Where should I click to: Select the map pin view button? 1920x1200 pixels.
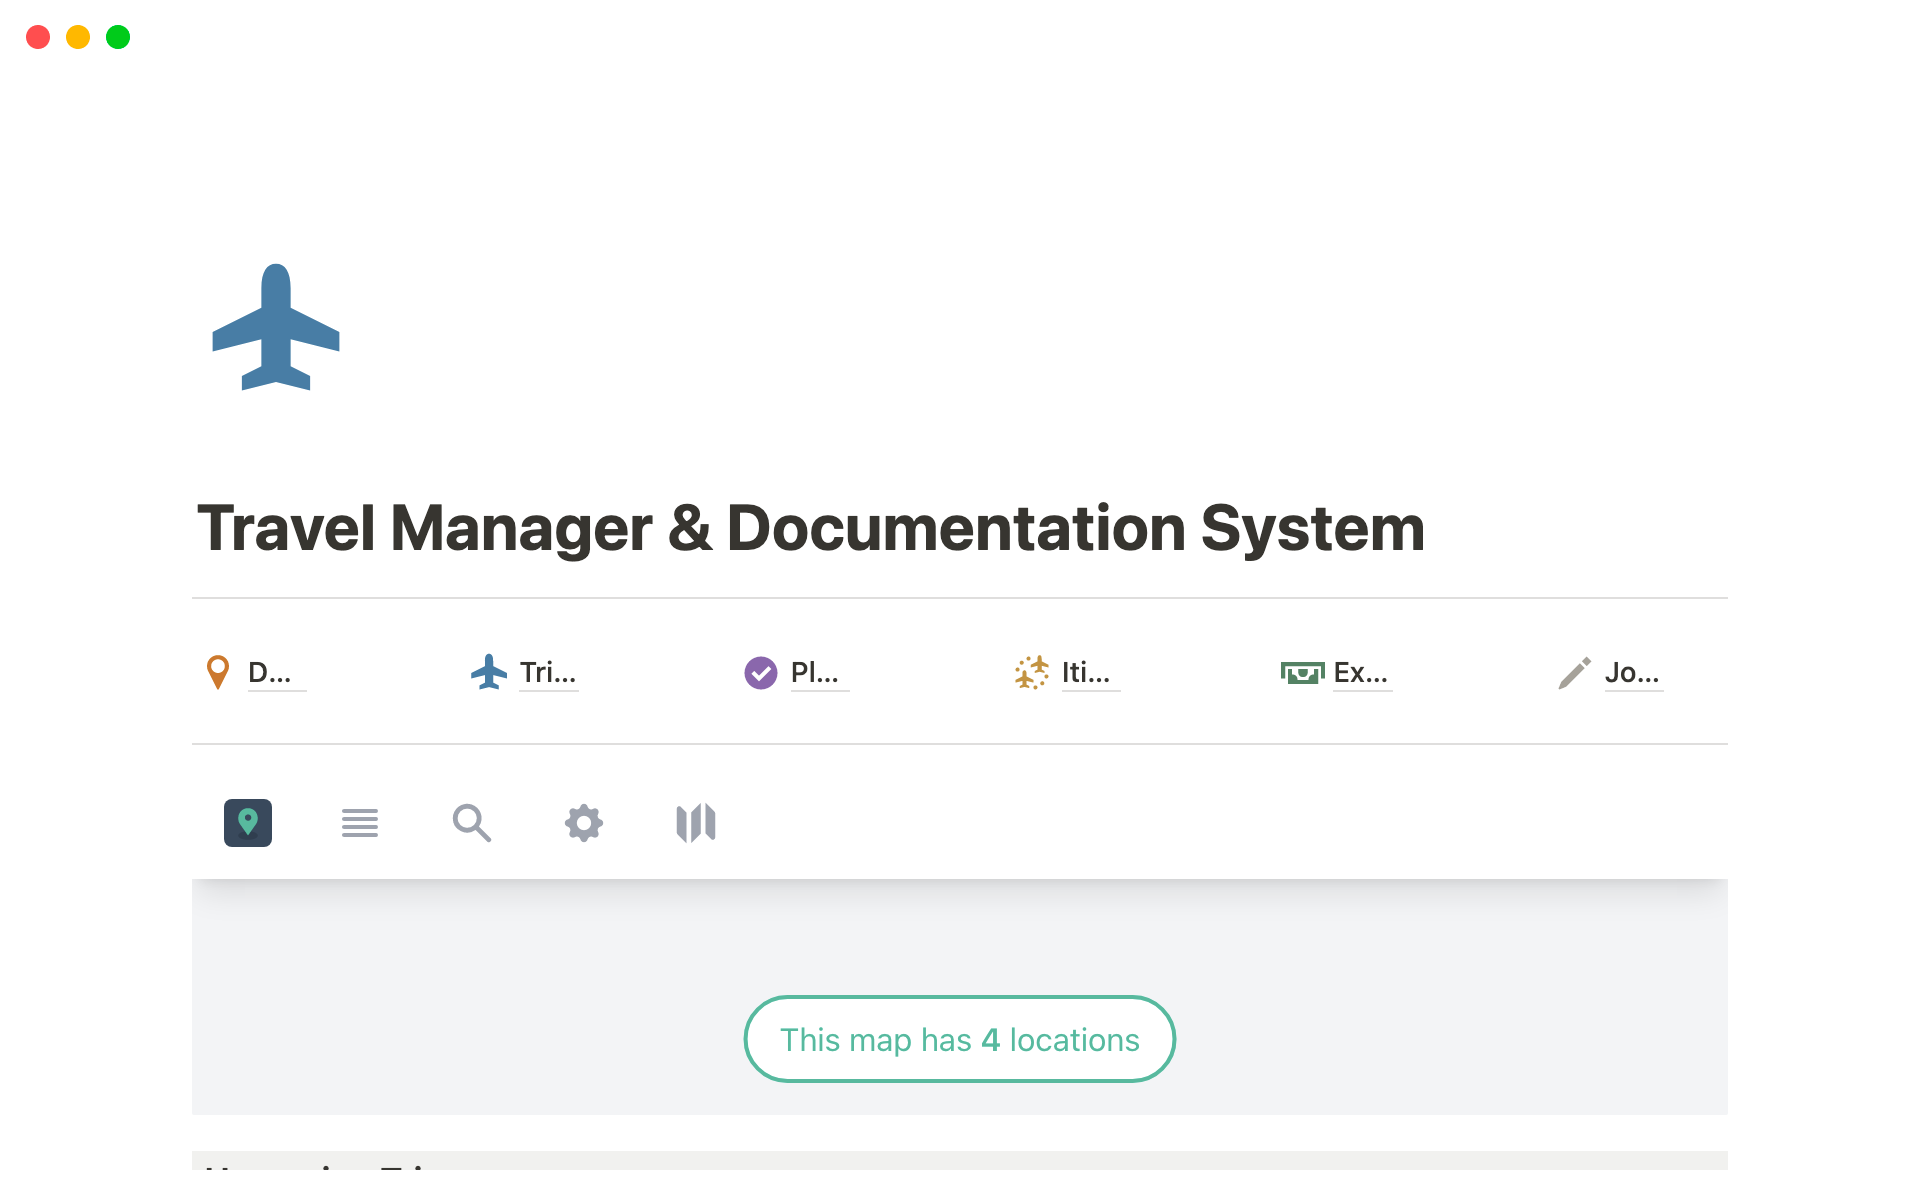[x=248, y=823]
